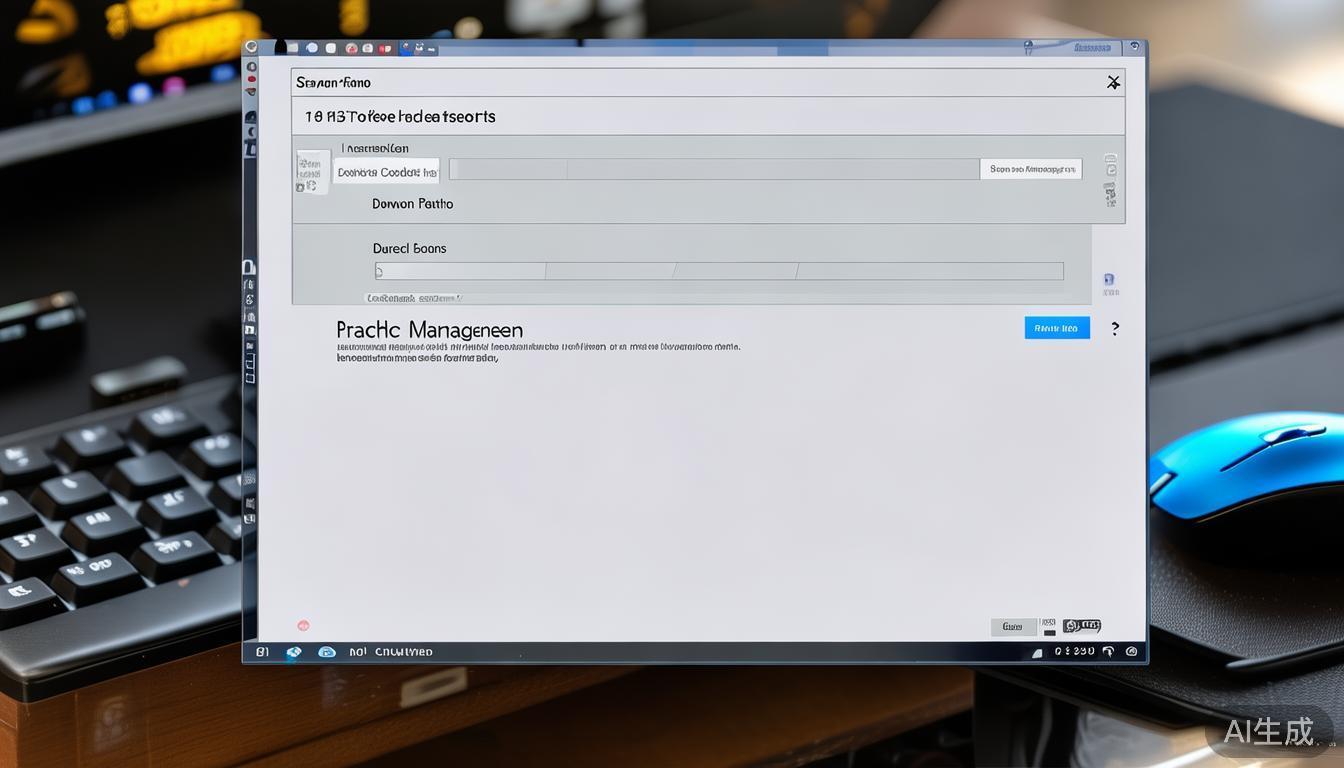
Task: Click the dark outlined badge icon at bottom right
Action: pos(1081,626)
